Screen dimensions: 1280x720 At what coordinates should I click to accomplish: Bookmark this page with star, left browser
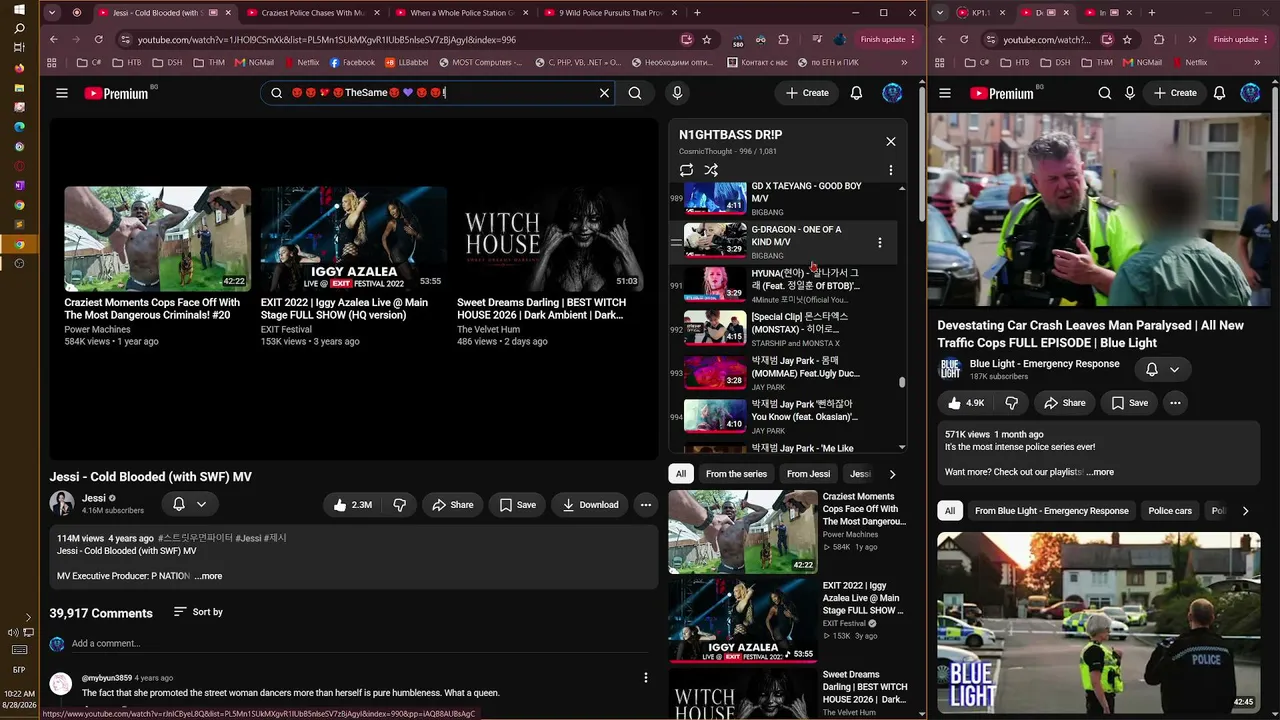click(x=707, y=39)
